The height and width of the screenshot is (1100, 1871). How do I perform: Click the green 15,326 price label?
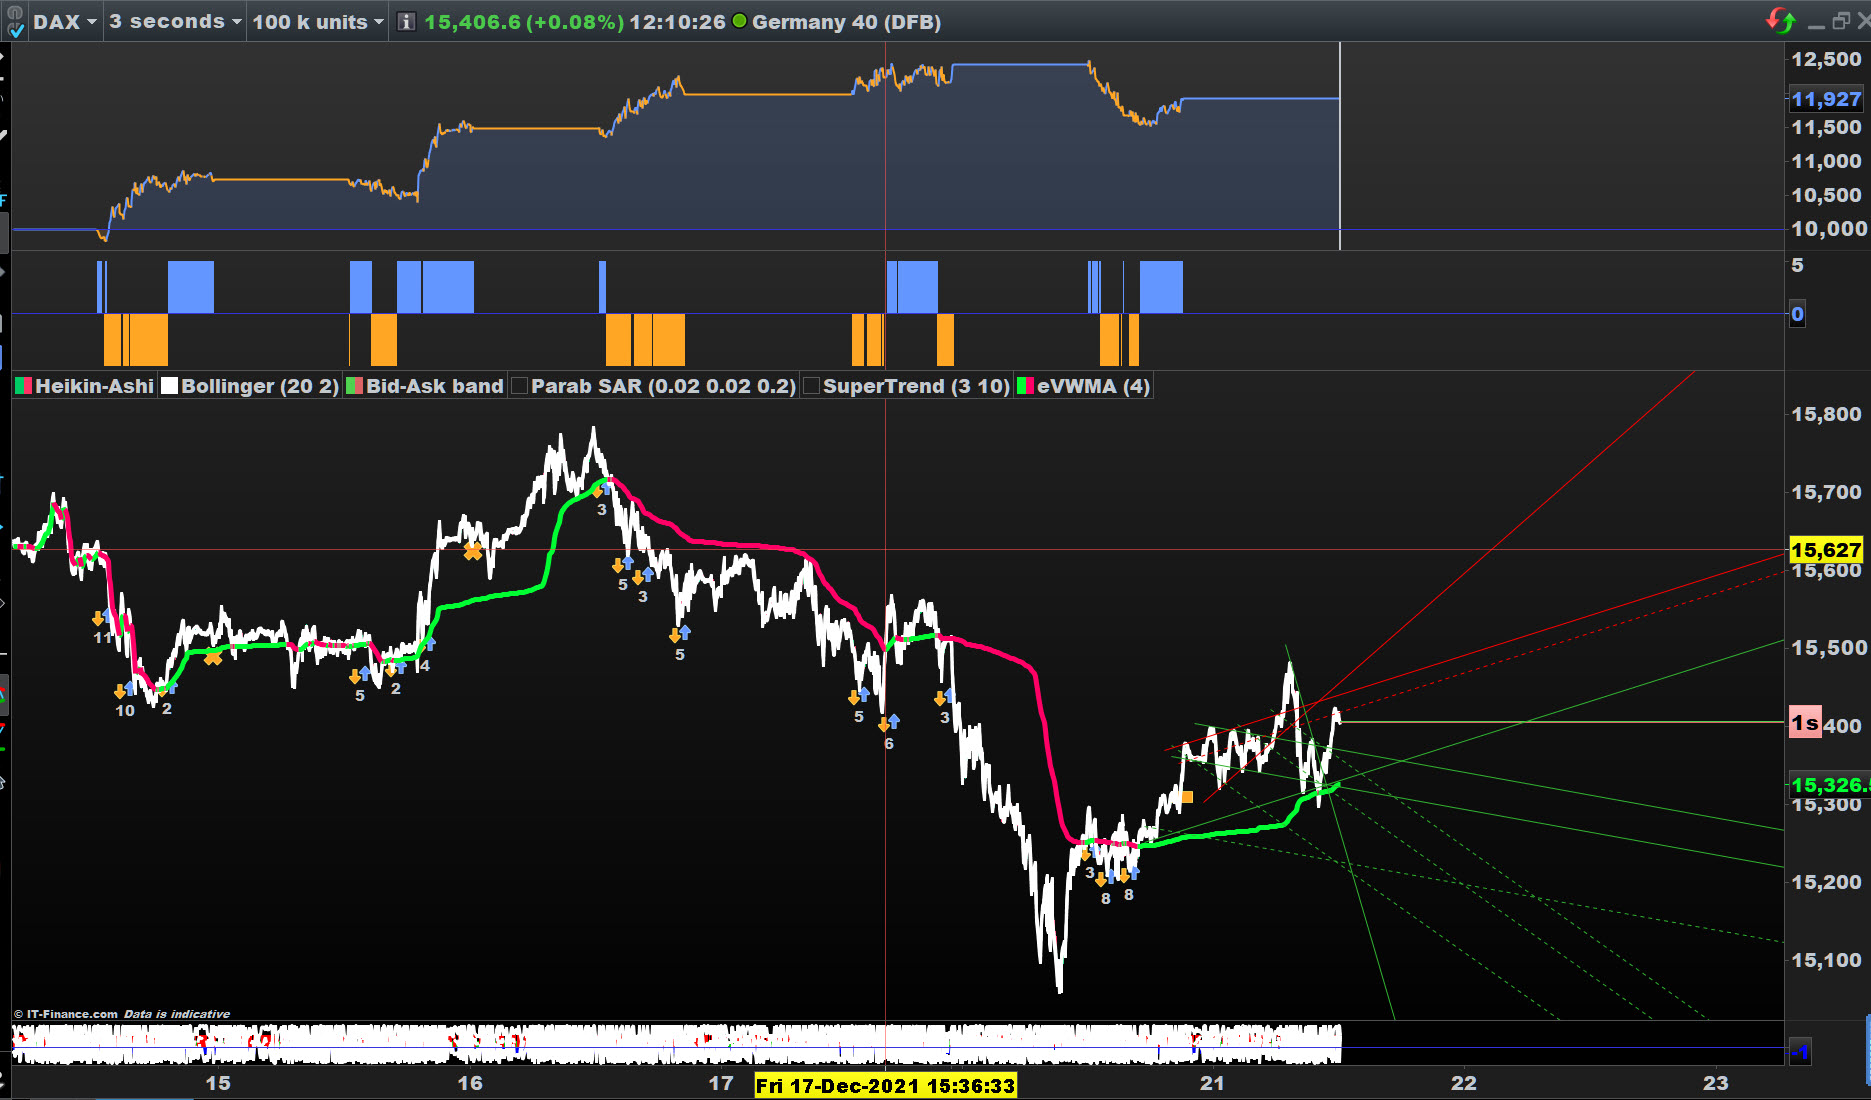pos(1828,785)
